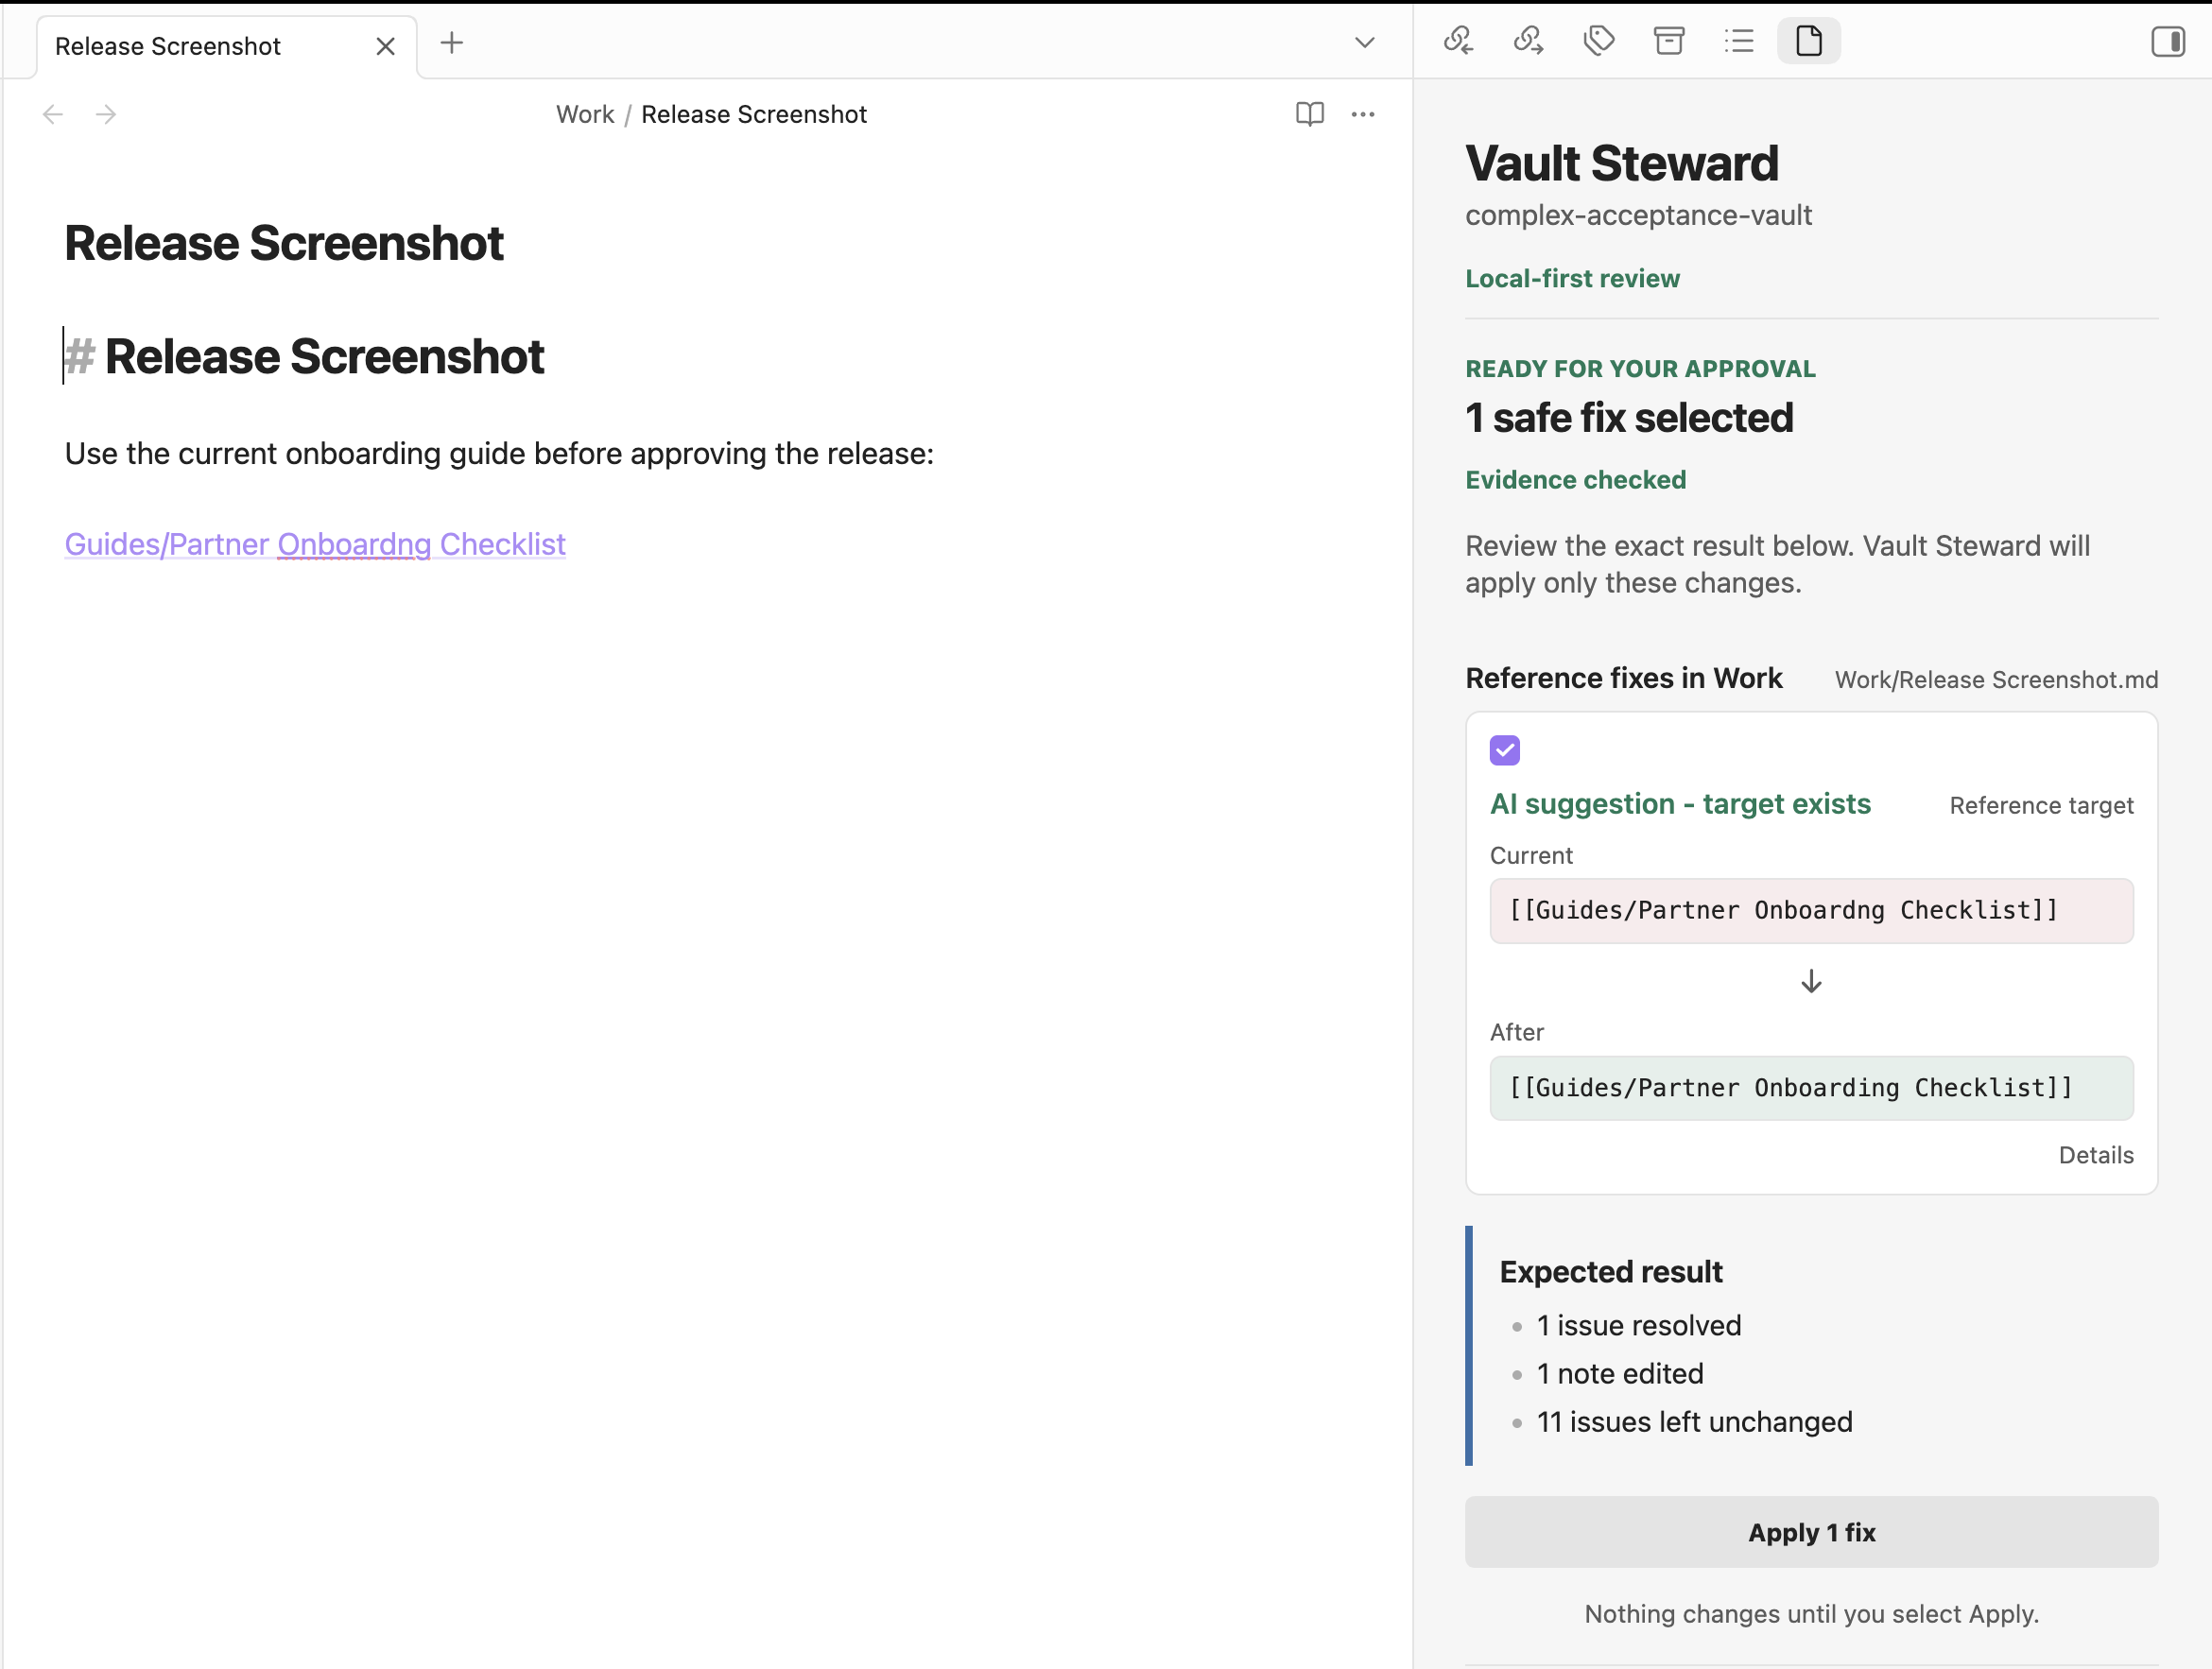Open the archive box panel icon

1669,41
